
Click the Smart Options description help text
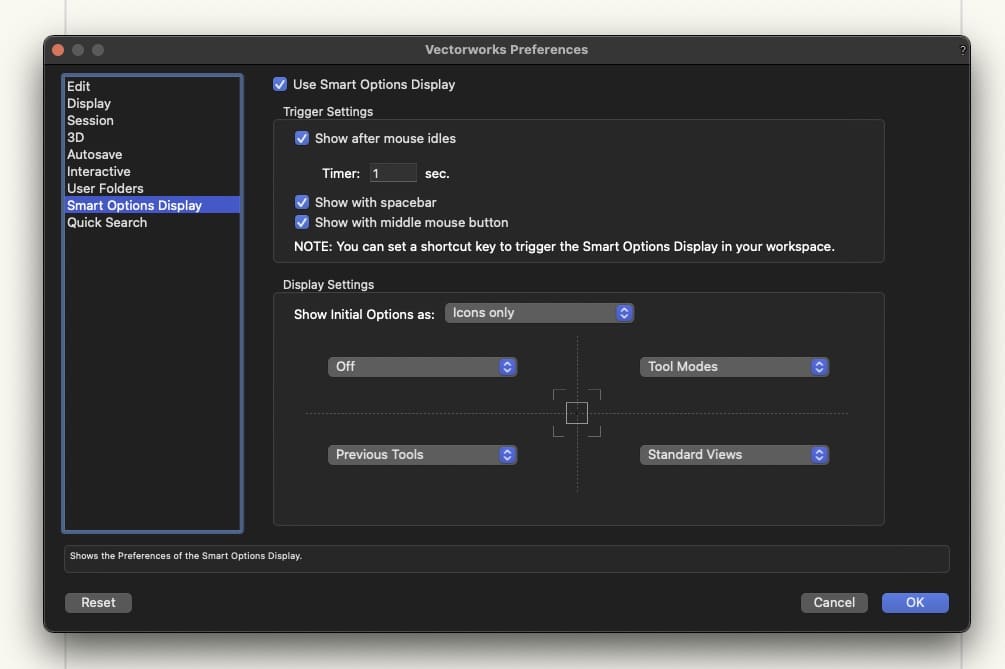tap(186, 556)
